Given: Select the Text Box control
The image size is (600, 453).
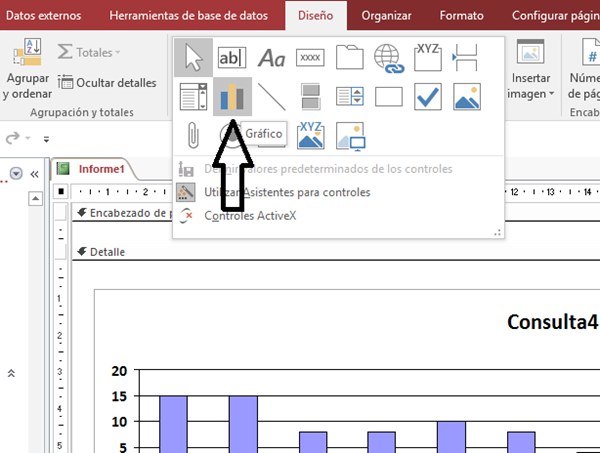Looking at the screenshot, I should tap(232, 58).
